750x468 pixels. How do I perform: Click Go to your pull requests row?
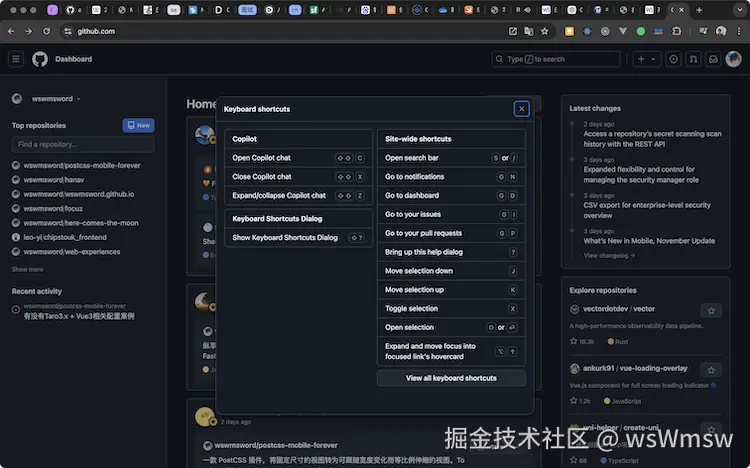point(451,233)
